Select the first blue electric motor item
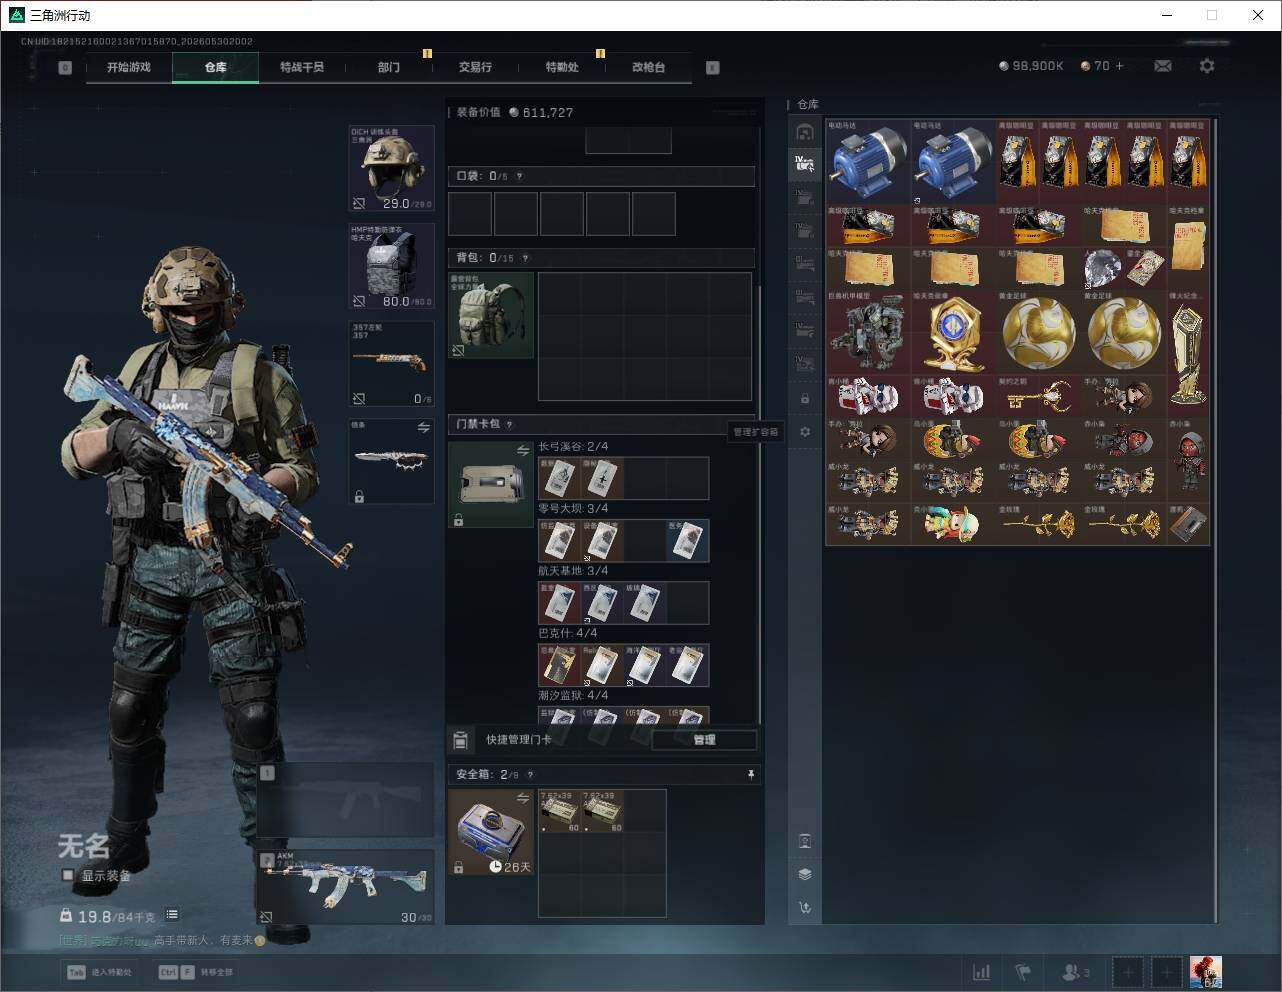 [868, 162]
